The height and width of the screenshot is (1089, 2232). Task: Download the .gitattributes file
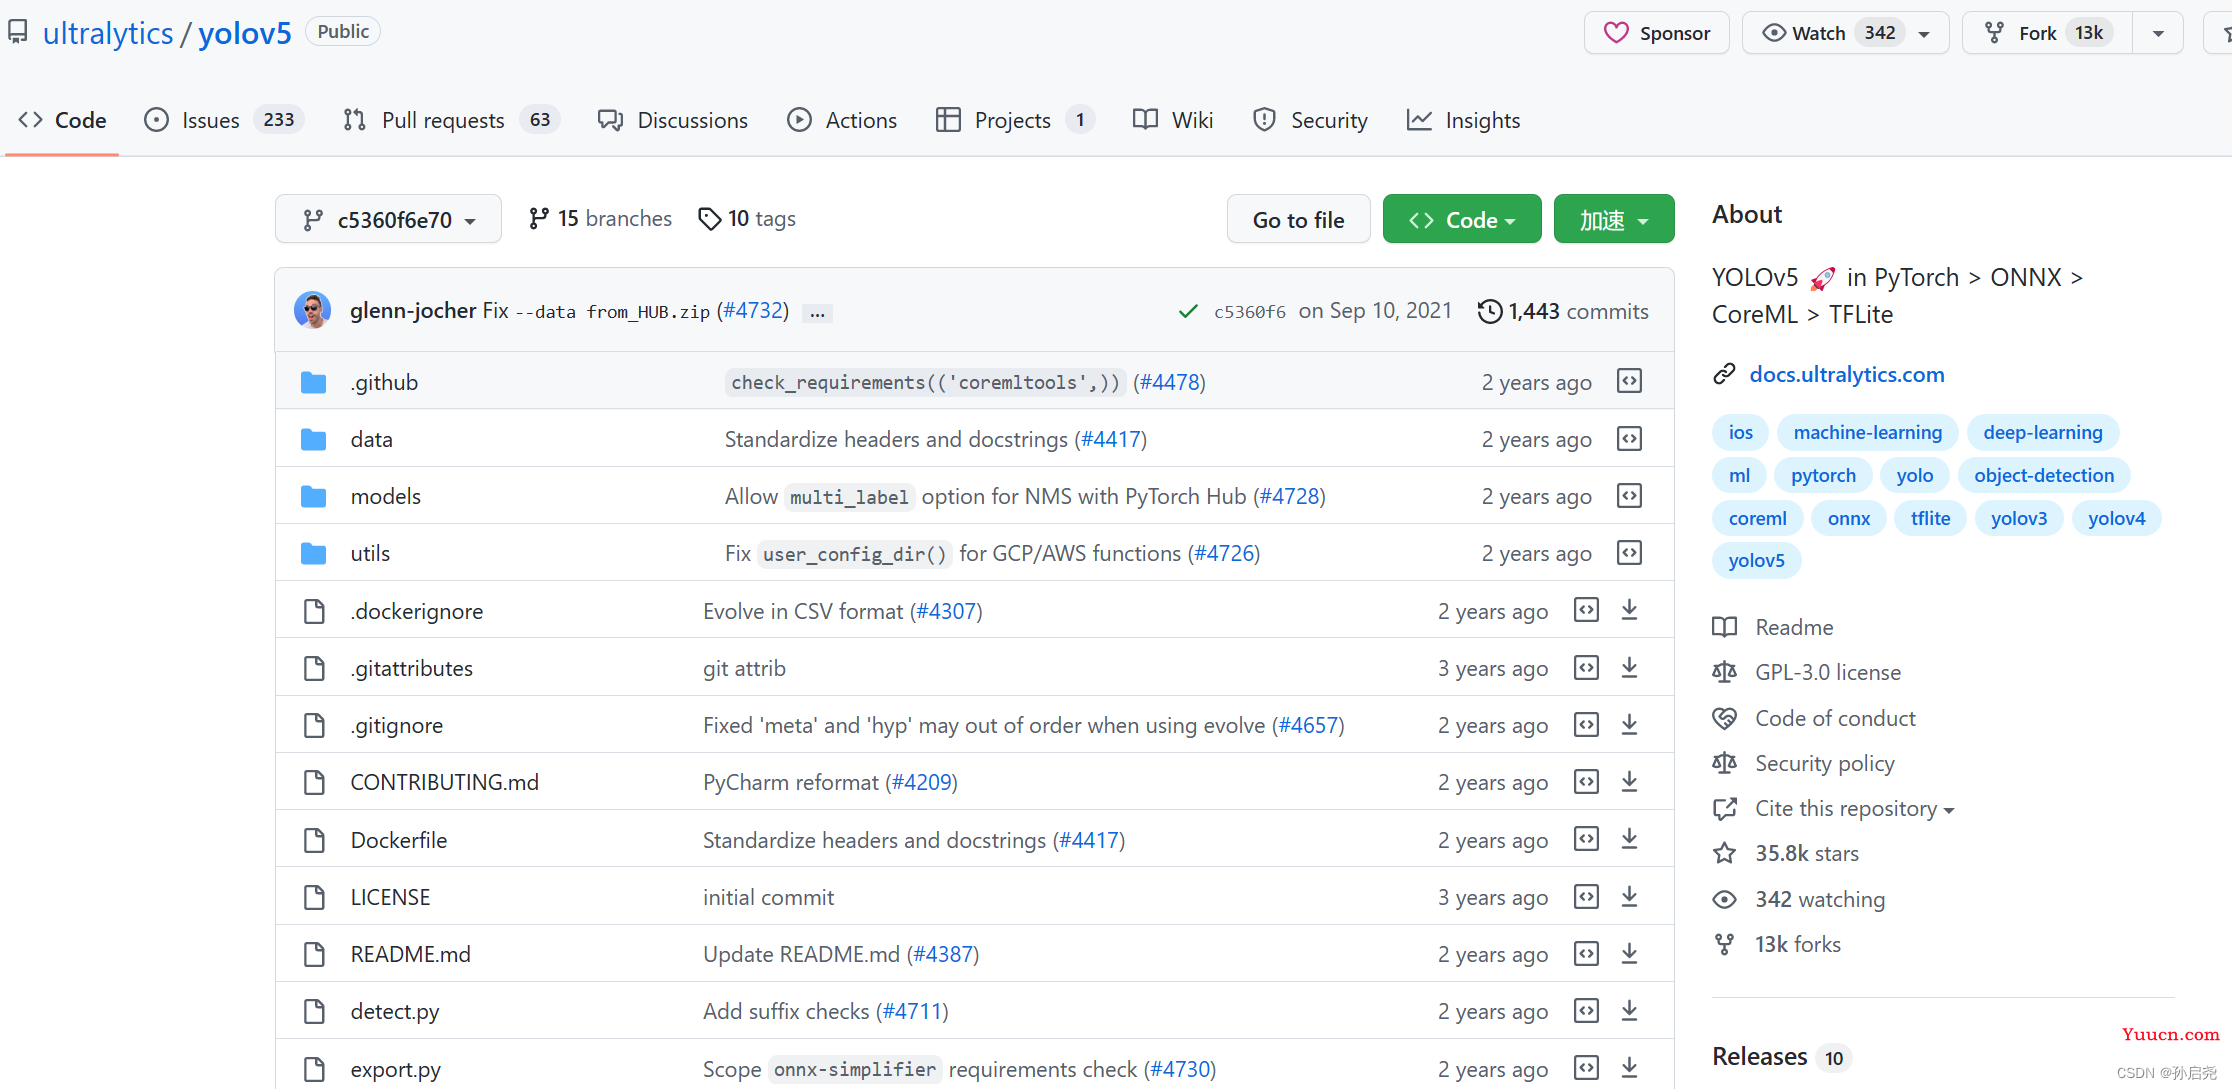tap(1629, 667)
